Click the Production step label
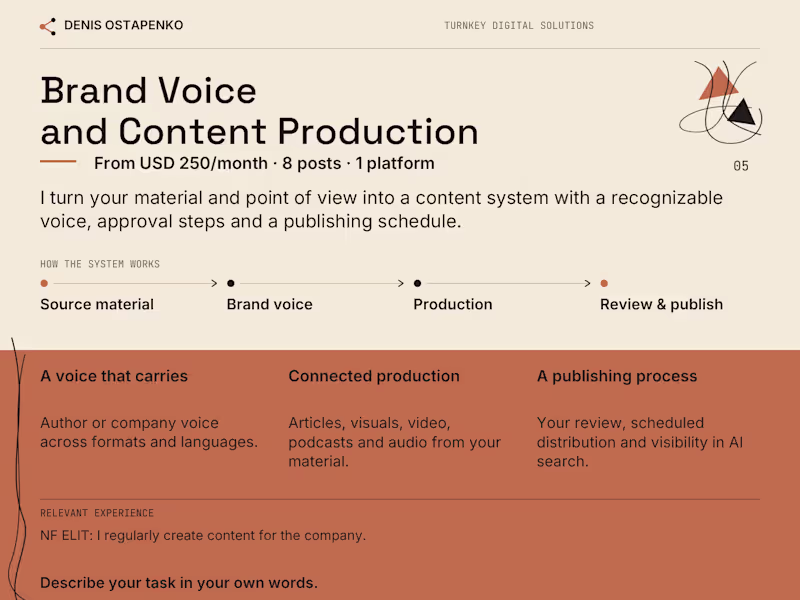Viewport: 800px width, 600px height. [453, 304]
